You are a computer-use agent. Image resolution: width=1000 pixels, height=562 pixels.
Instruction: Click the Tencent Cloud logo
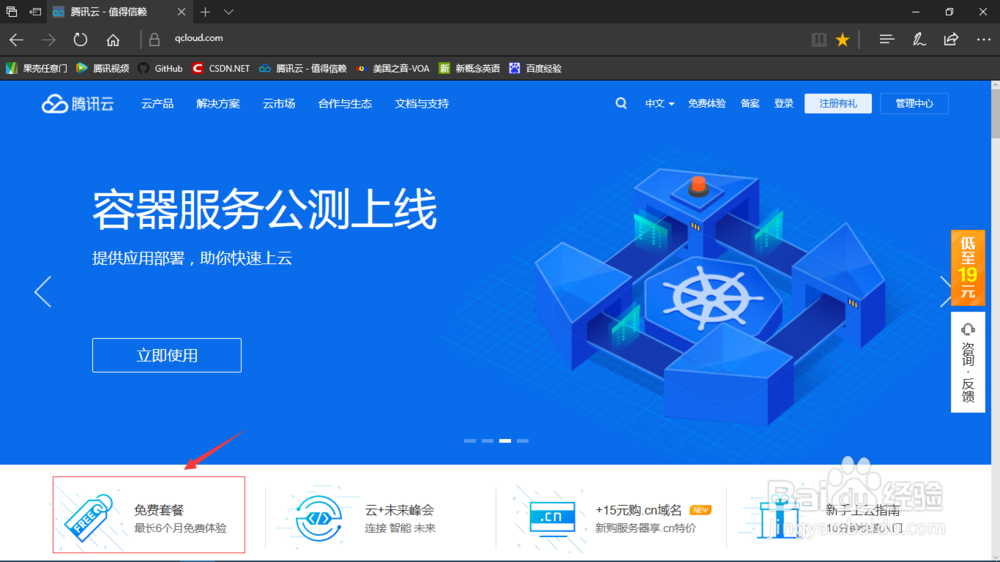coord(79,104)
